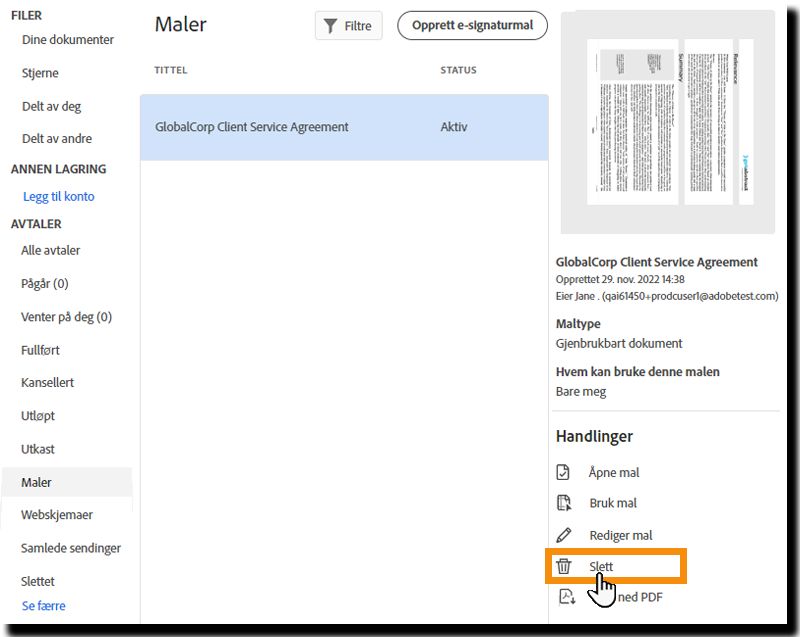
Task: Open the Slettet section
Action: pos(38,581)
